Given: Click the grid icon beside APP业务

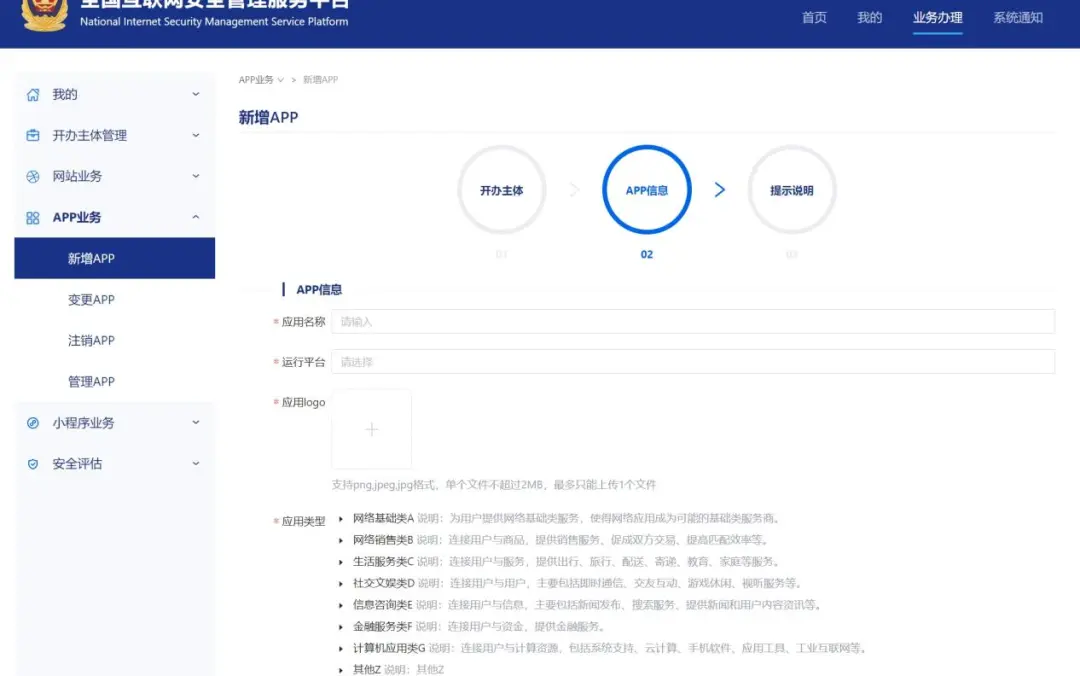Looking at the screenshot, I should tap(33, 217).
